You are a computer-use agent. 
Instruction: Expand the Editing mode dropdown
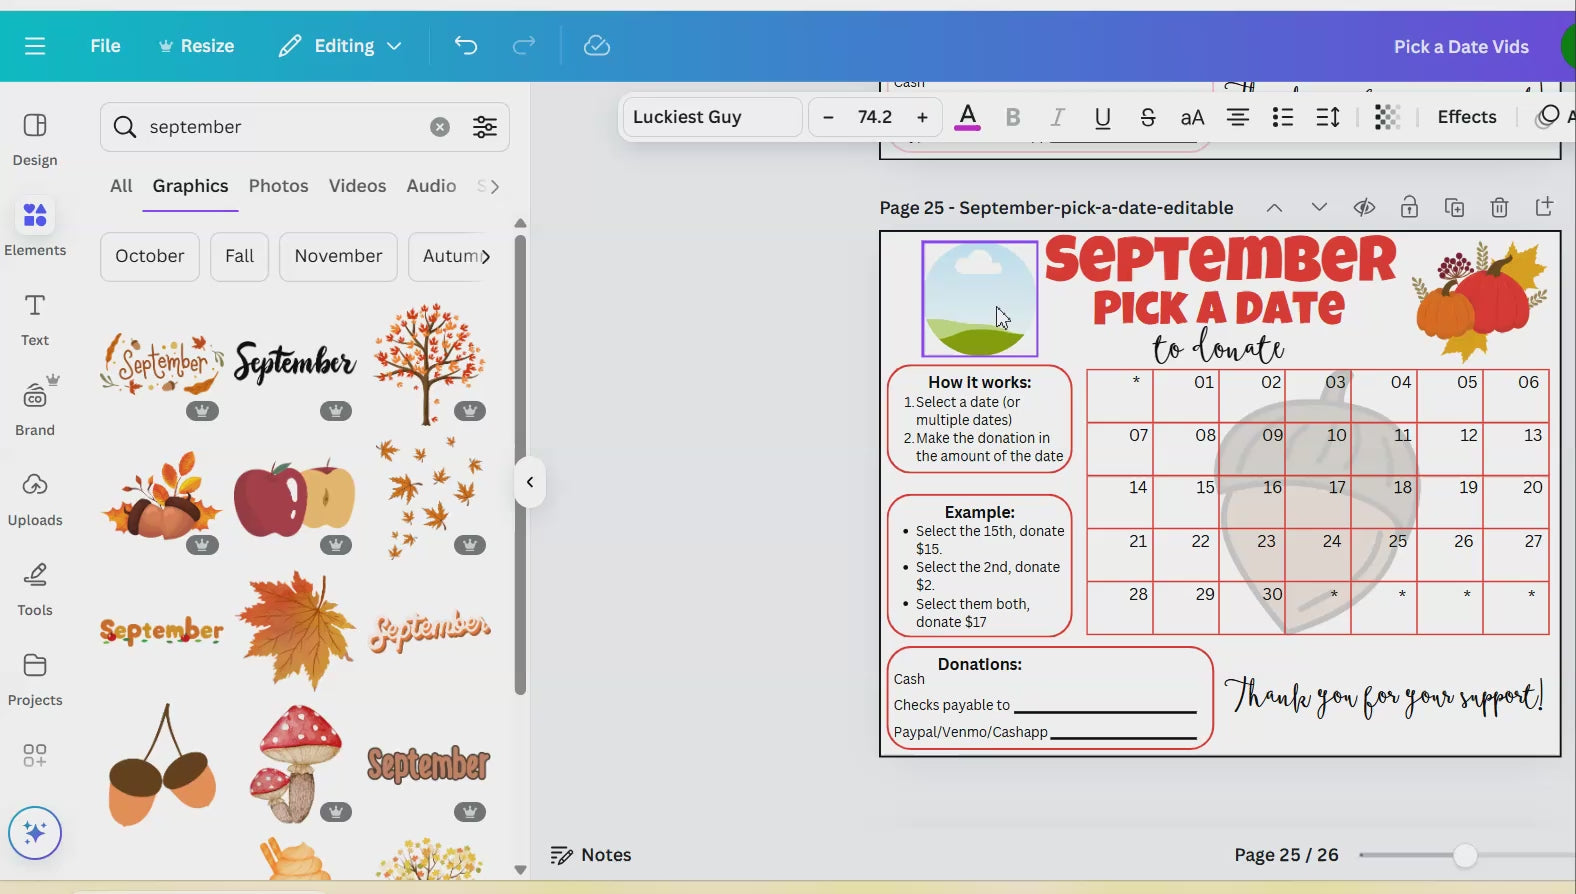[x=341, y=46]
